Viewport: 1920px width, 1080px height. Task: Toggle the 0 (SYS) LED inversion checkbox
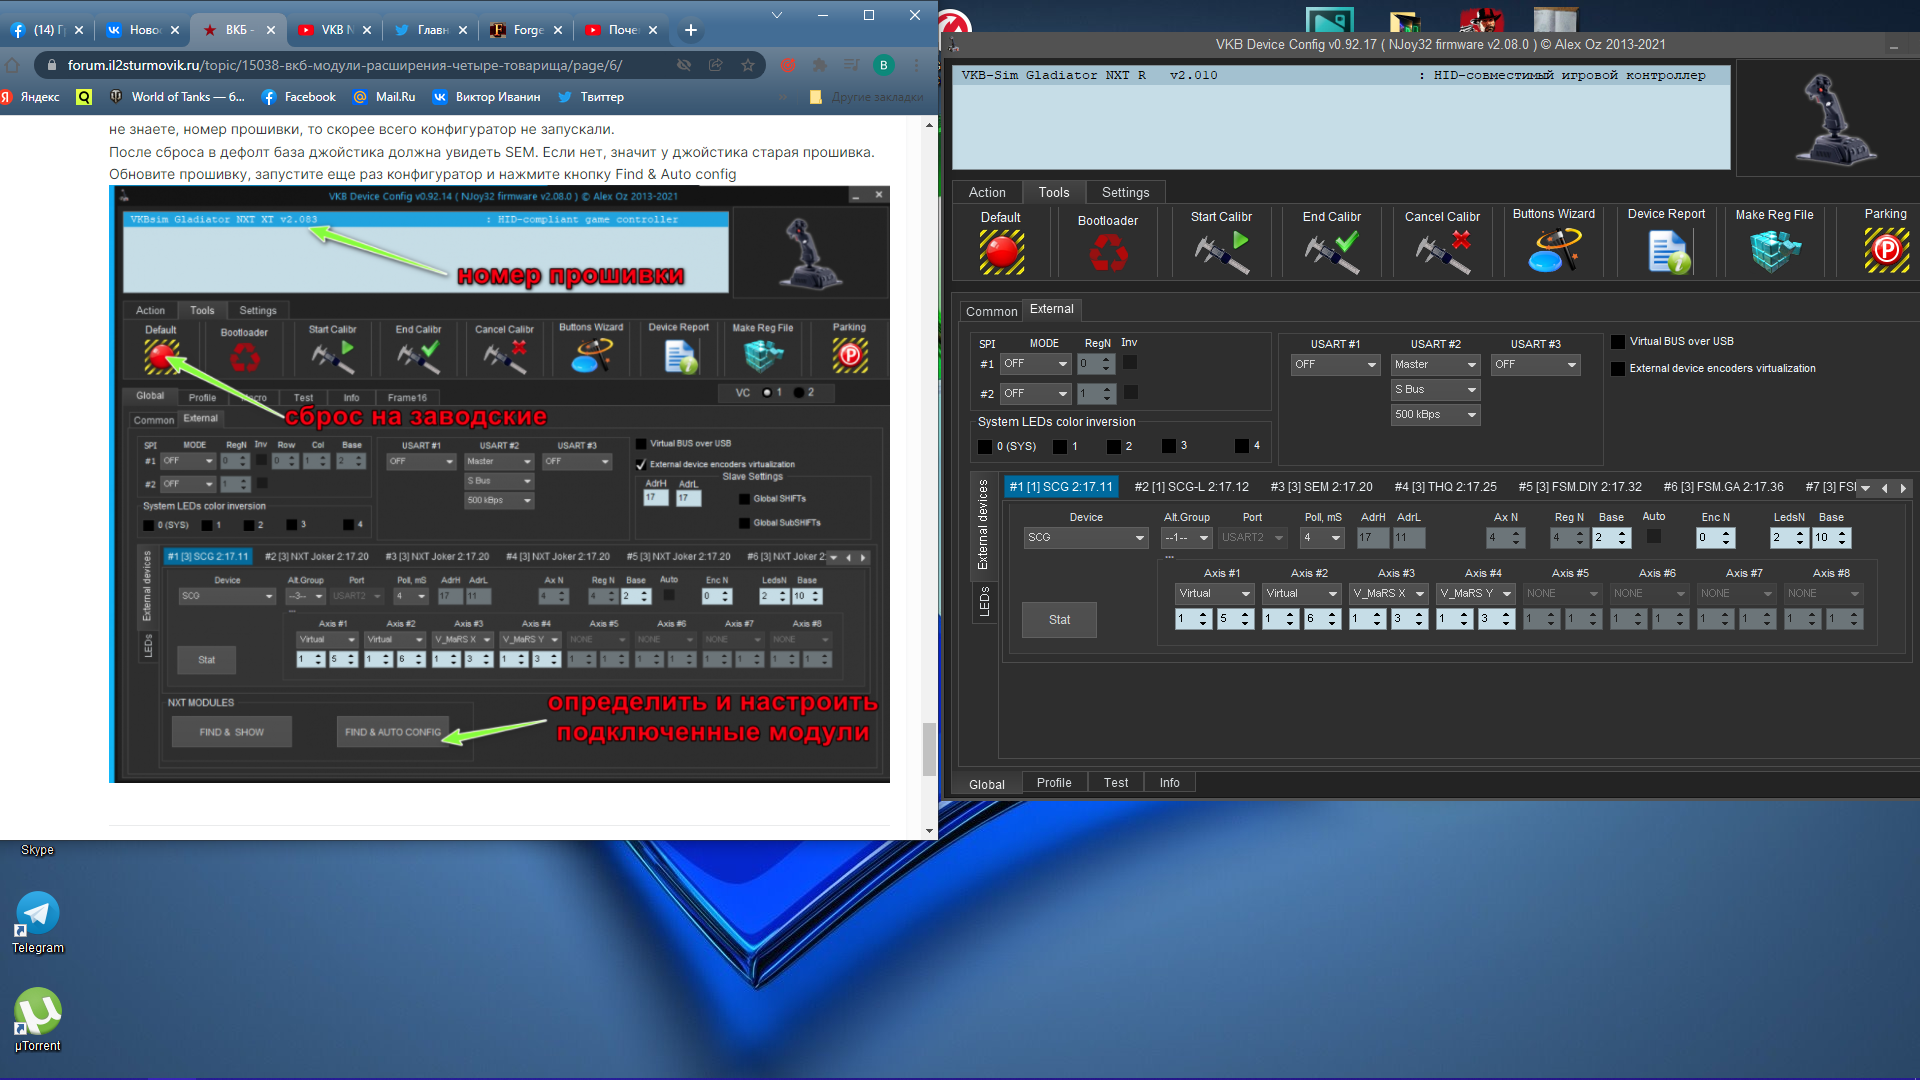coord(985,447)
